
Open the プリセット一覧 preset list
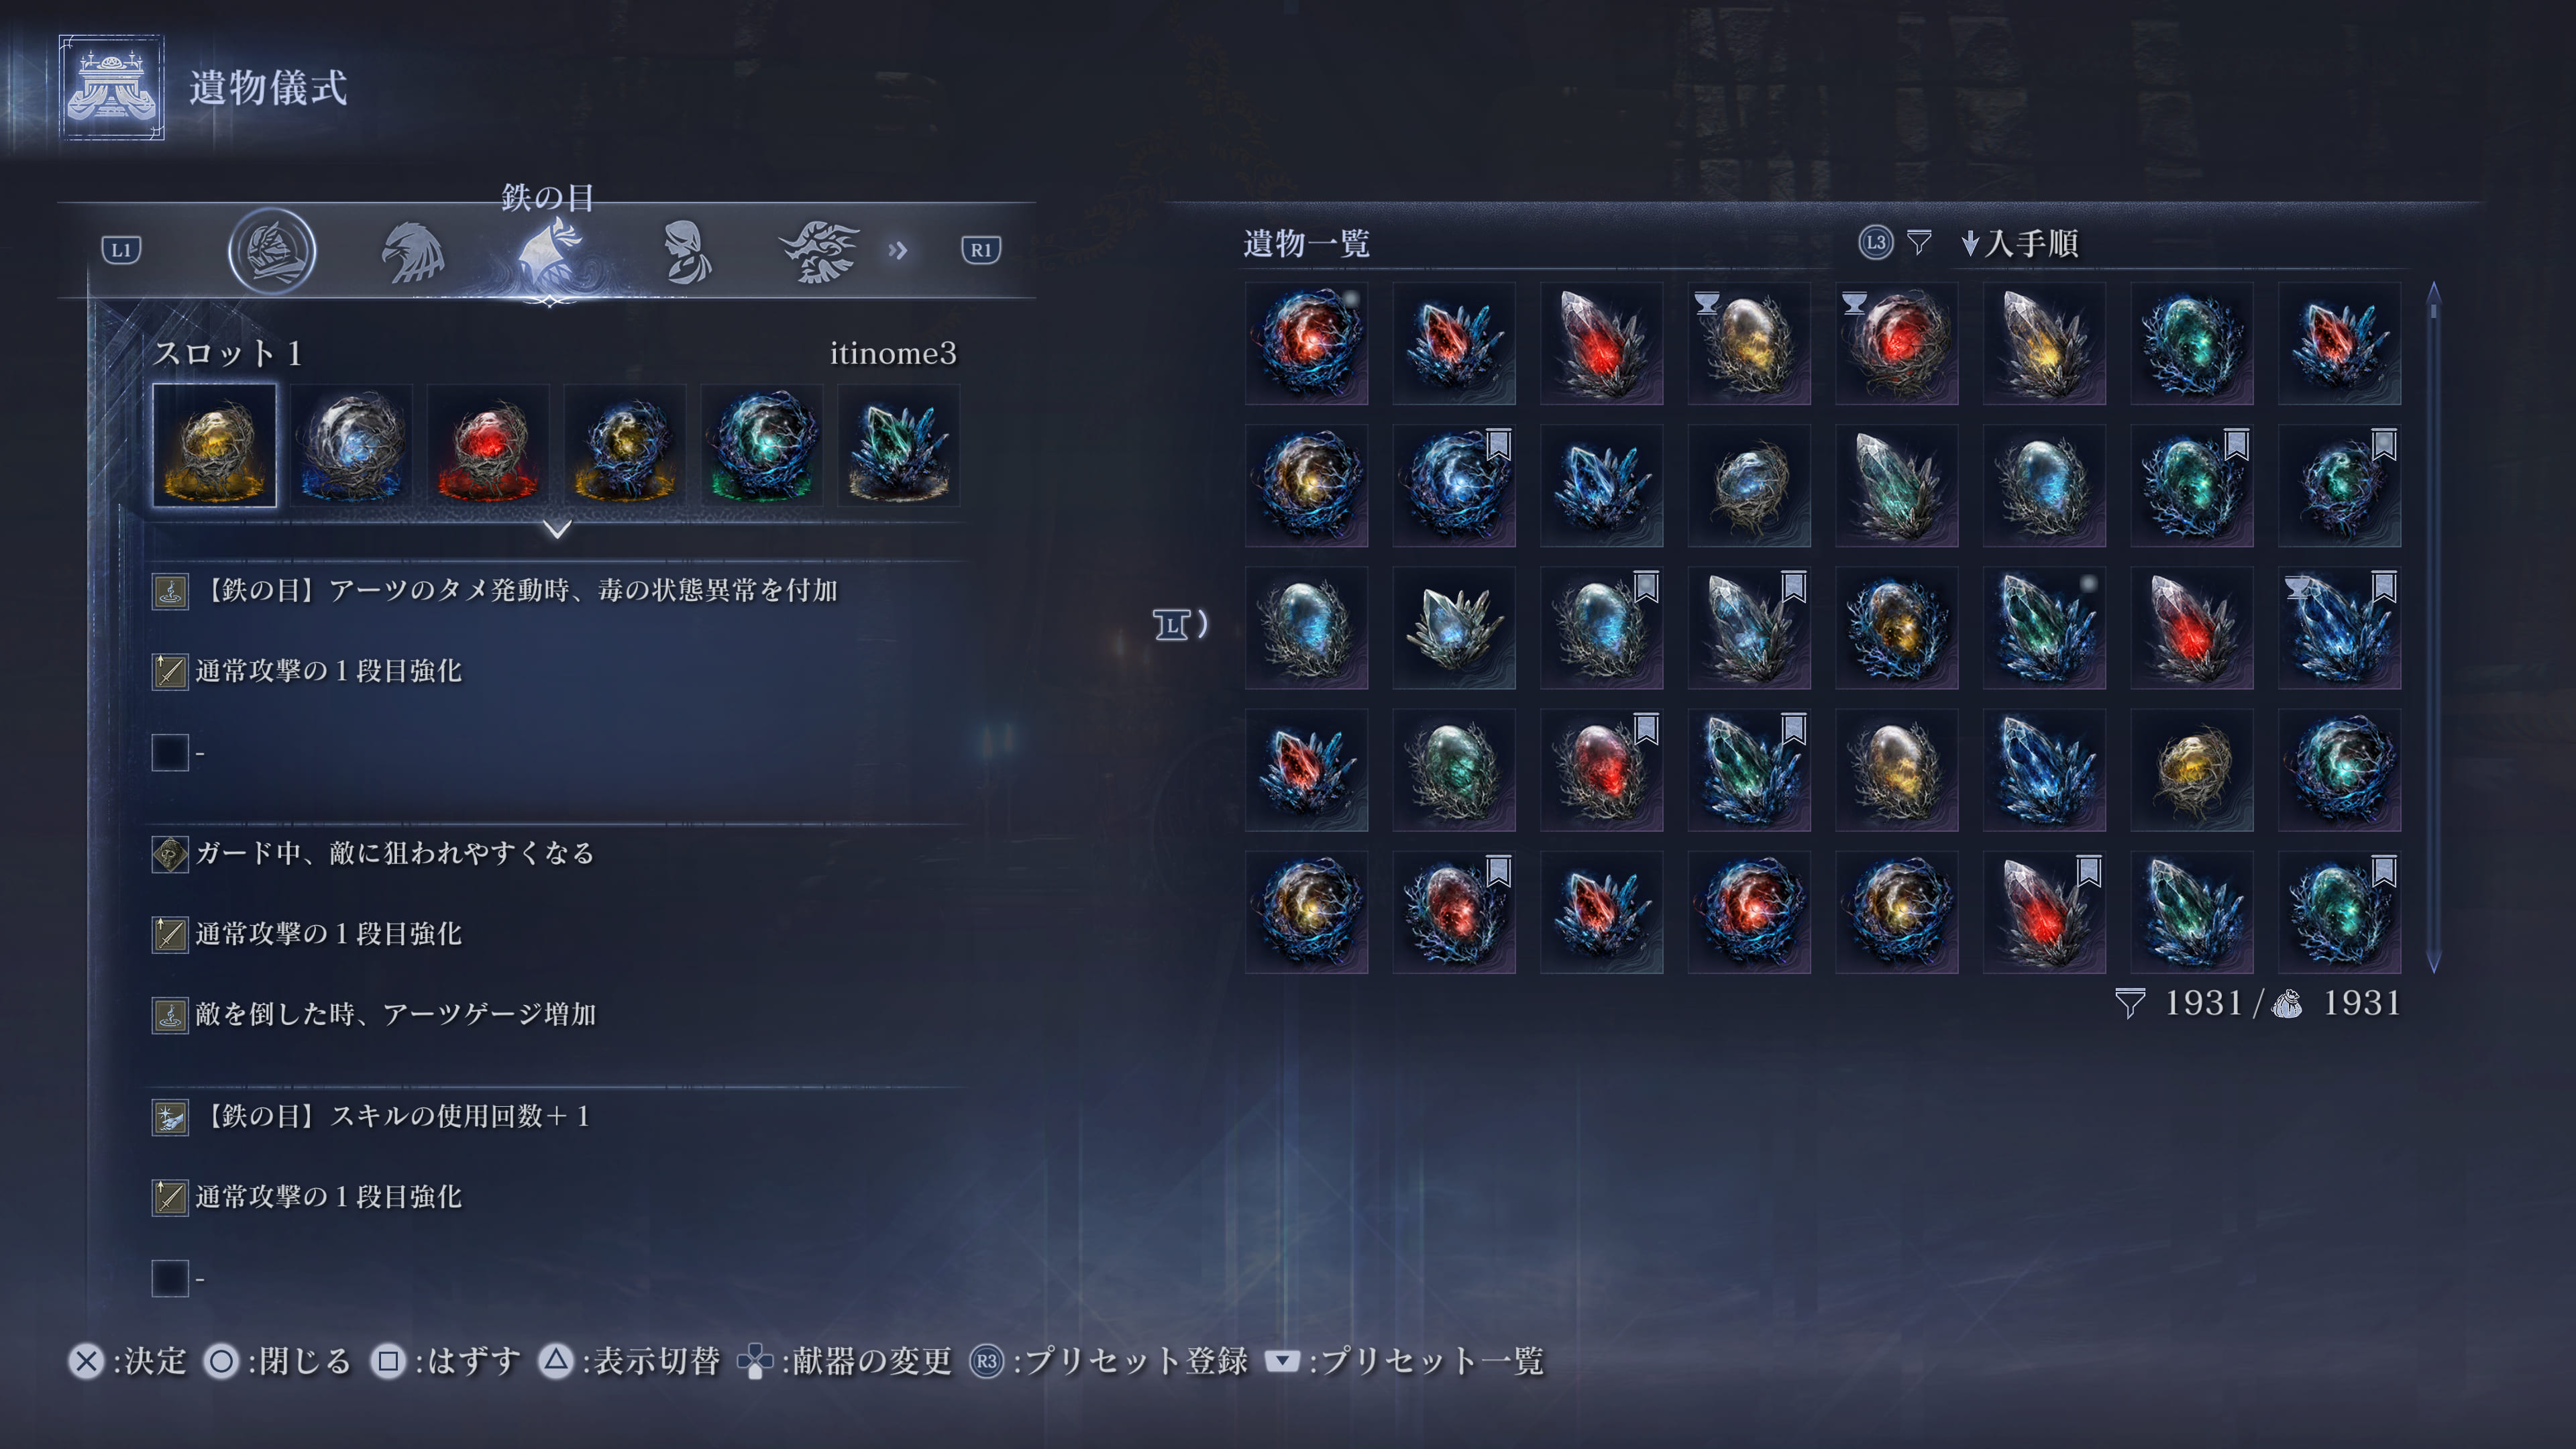tap(1404, 1361)
